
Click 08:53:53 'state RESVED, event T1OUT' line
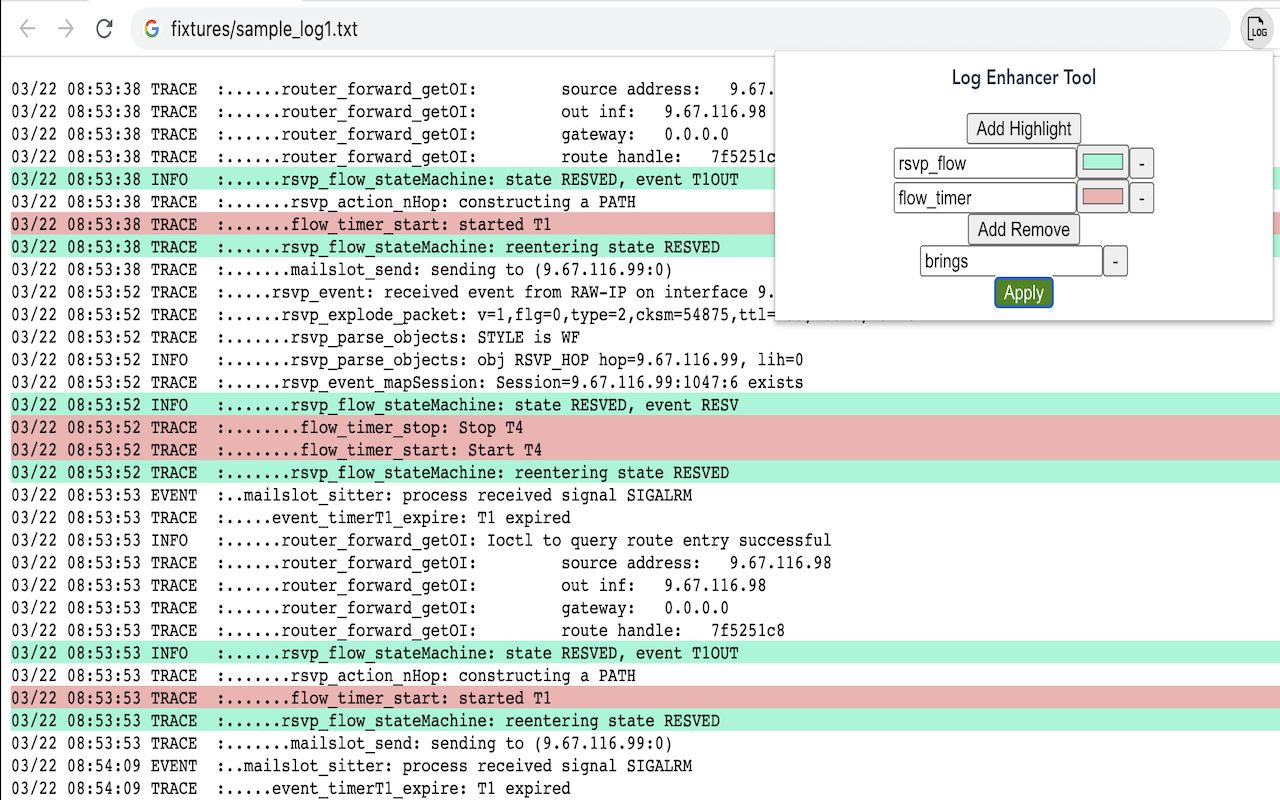[x=645, y=653]
